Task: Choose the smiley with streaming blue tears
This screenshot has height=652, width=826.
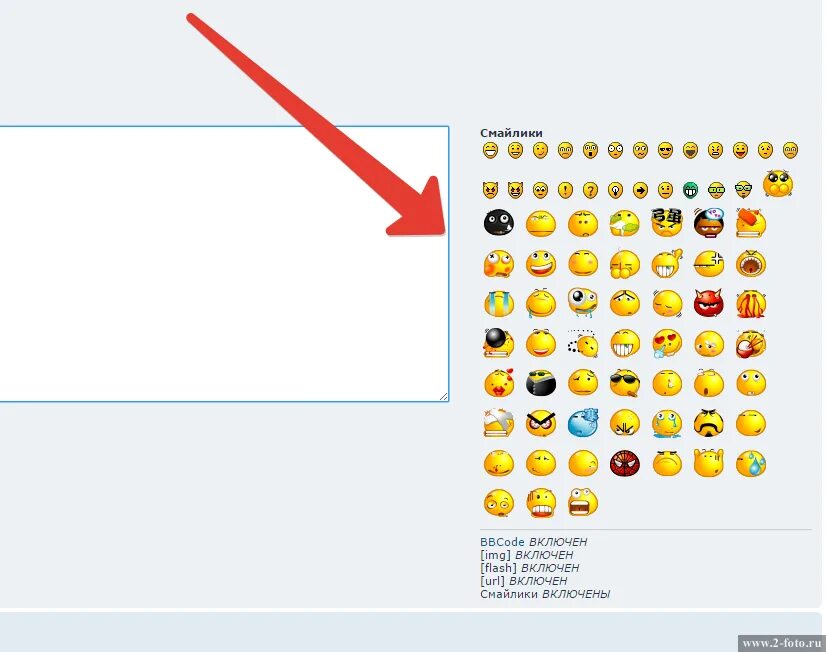Action: click(498, 303)
